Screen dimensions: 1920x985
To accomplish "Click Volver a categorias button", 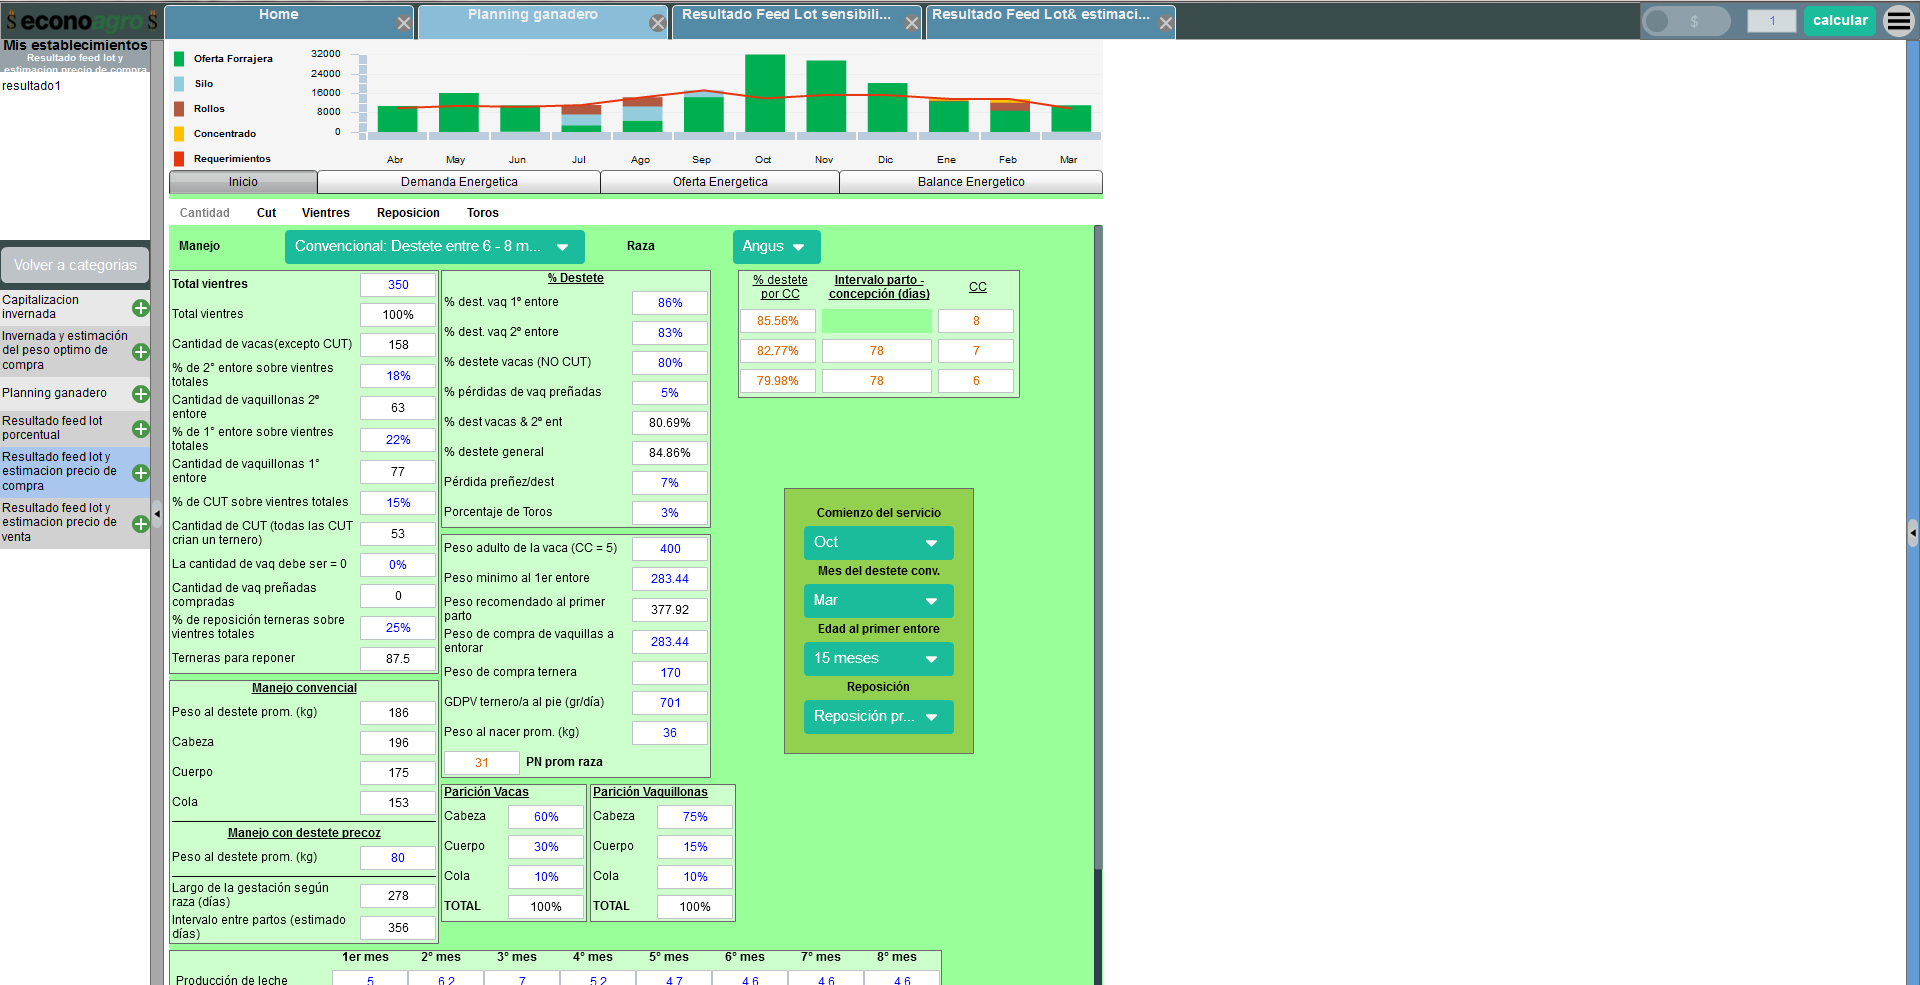I will [75, 265].
